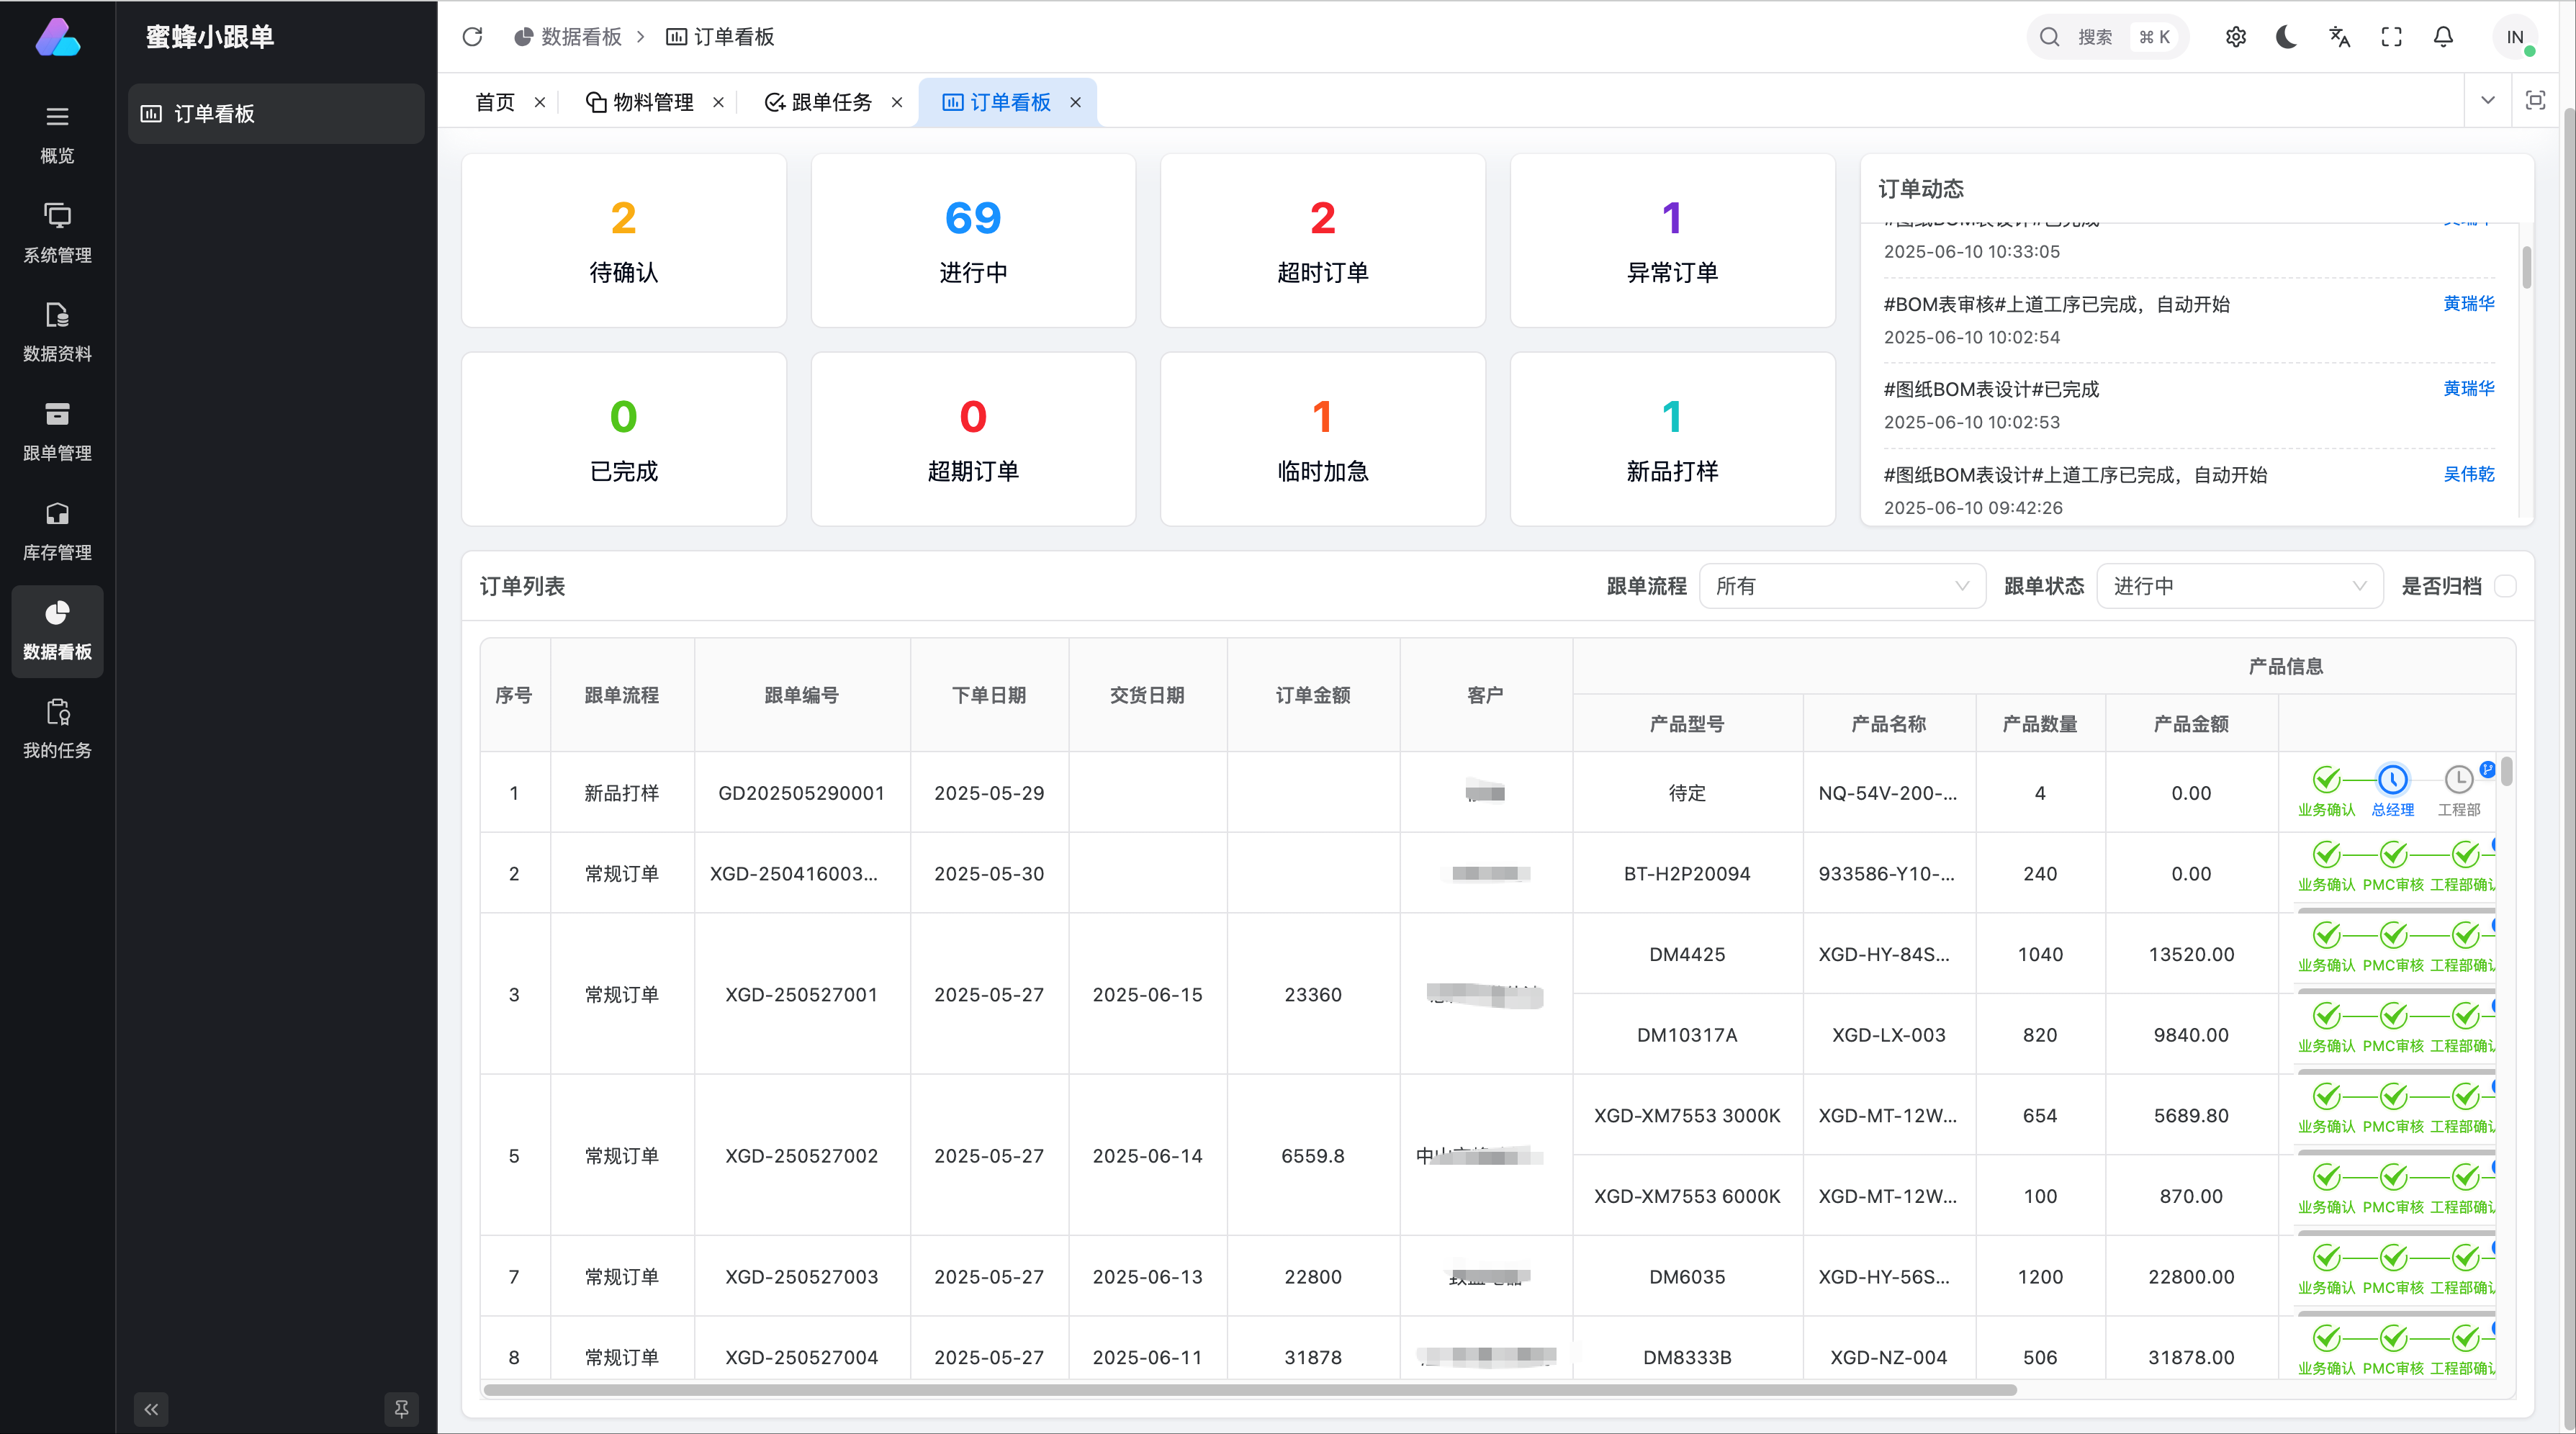Viewport: 2576px width, 1434px height.
Task: Enter fullscreen mode with the fullscreen icon
Action: [x=2391, y=36]
